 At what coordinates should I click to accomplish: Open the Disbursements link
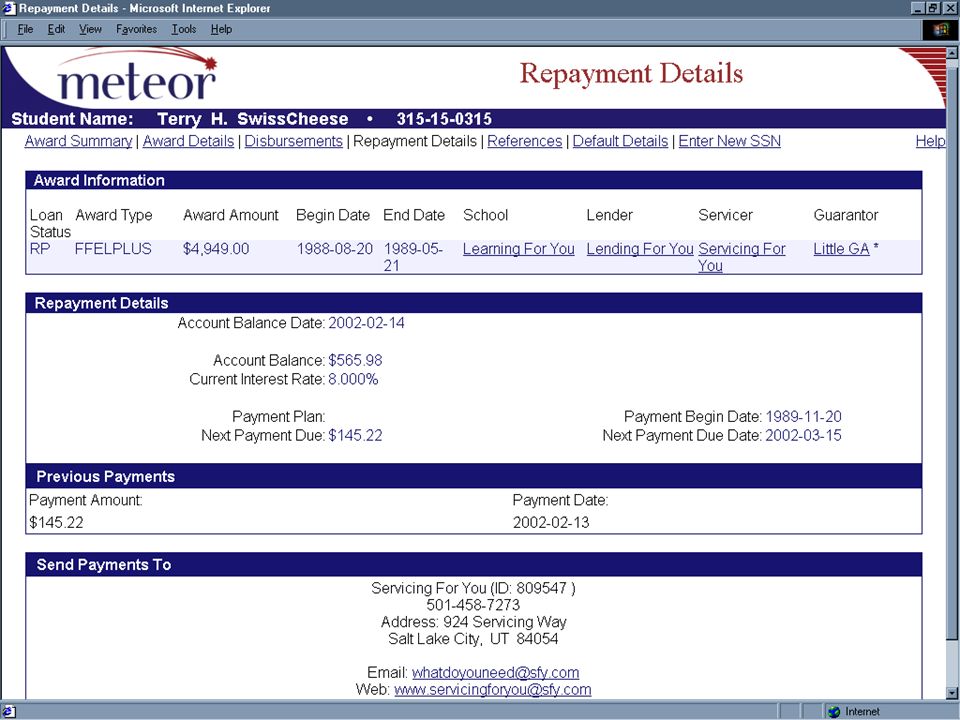(x=293, y=141)
